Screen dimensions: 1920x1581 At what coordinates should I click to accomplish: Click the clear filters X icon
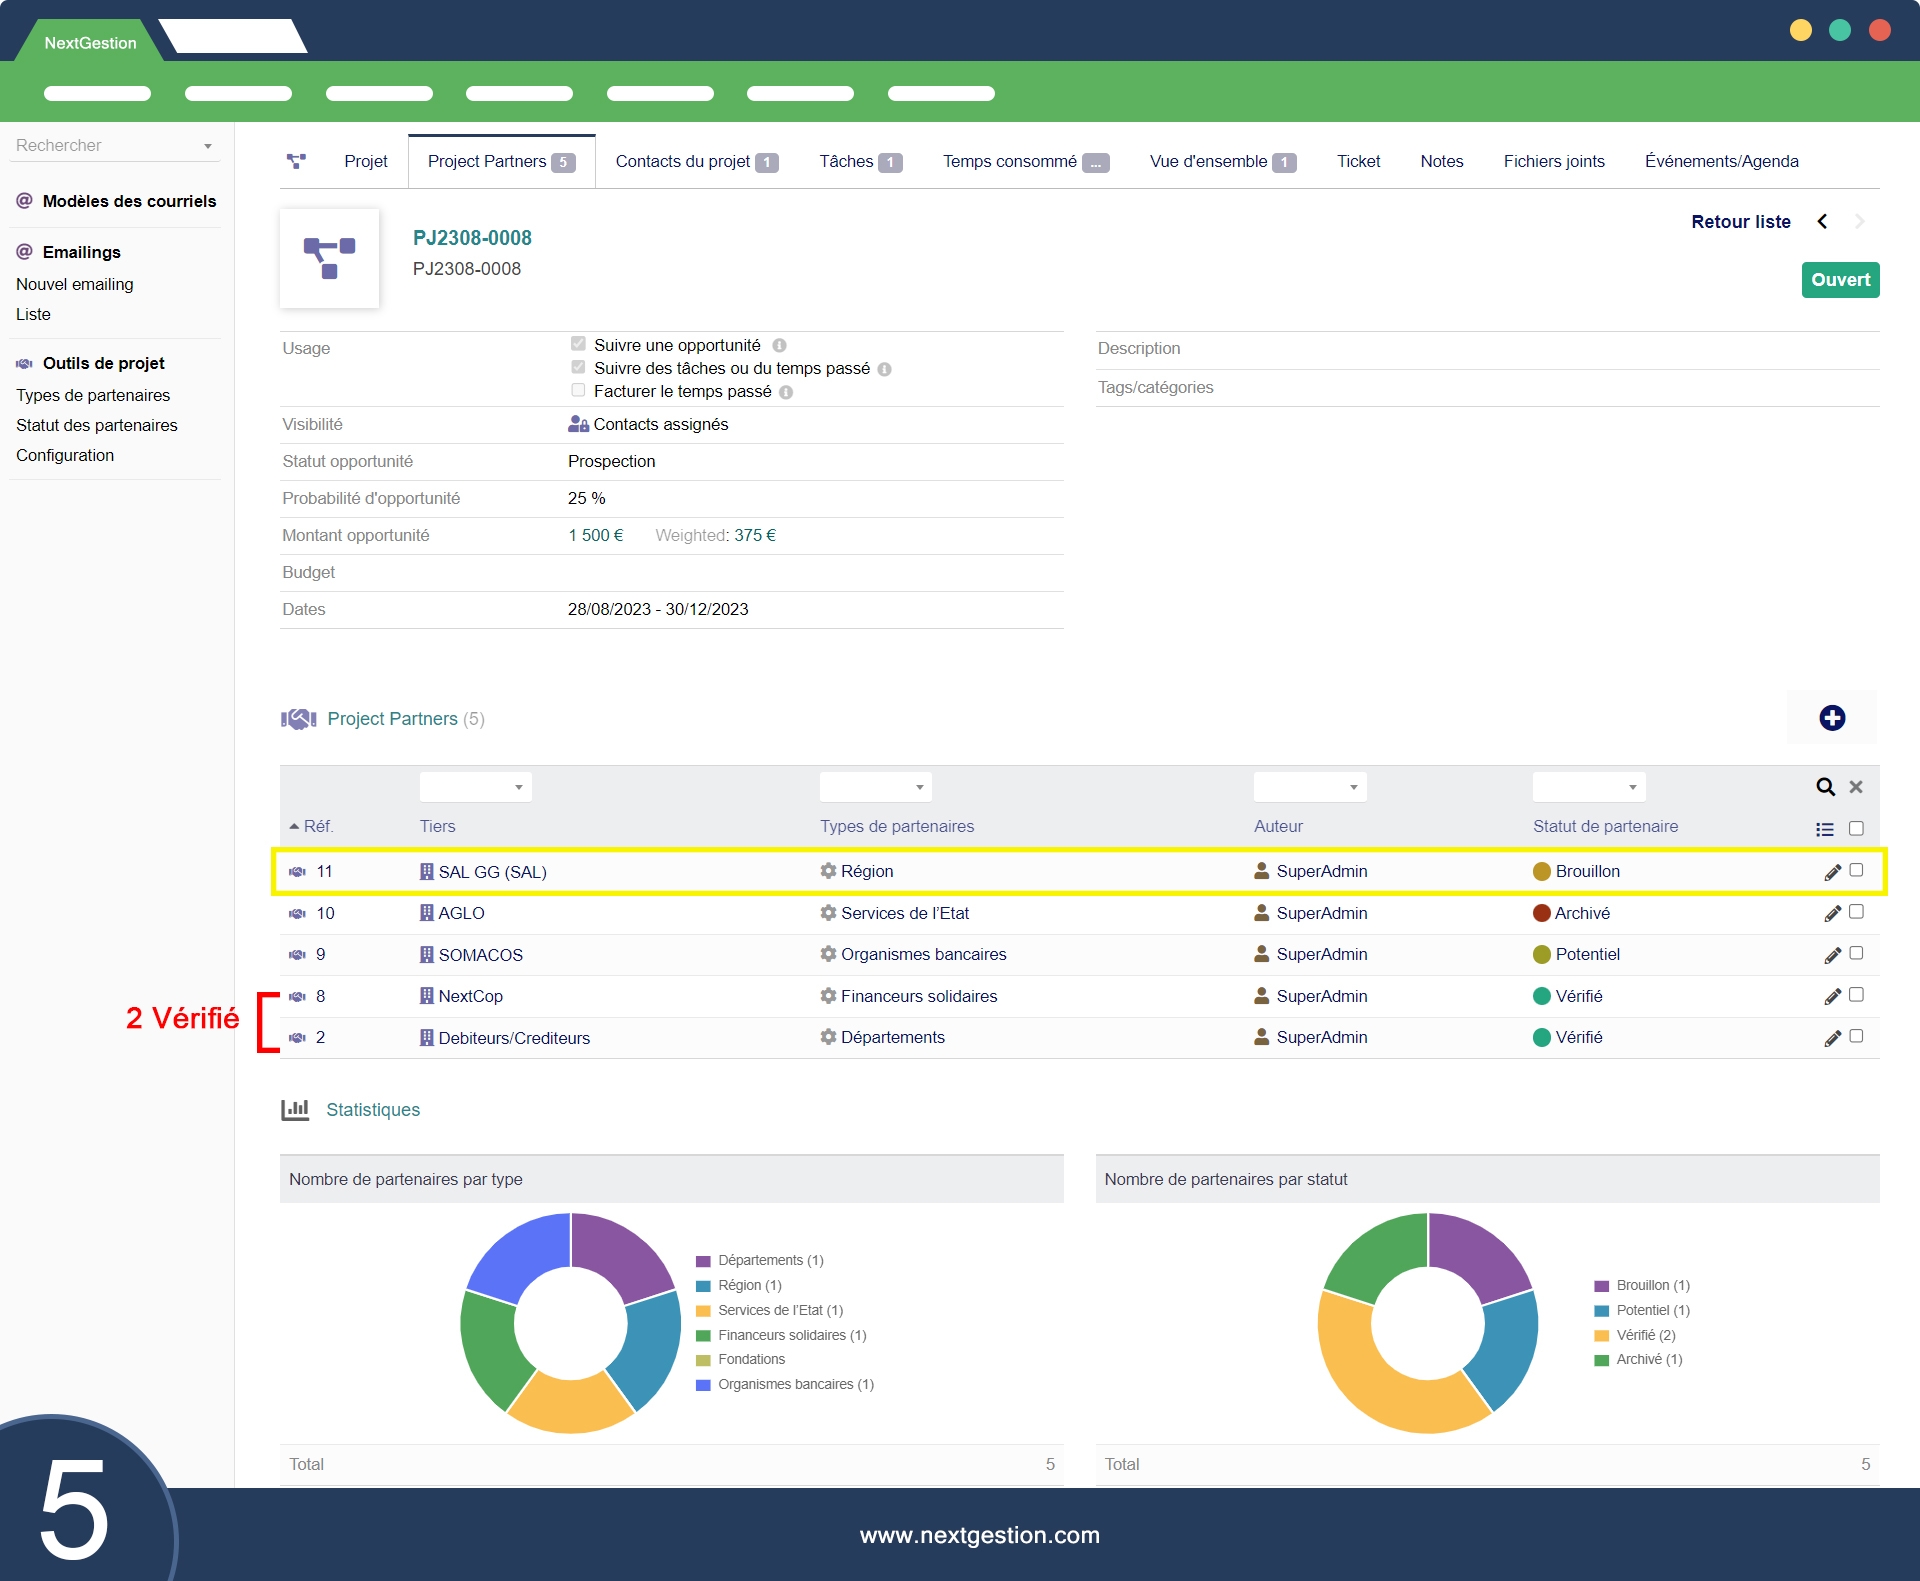tap(1856, 787)
